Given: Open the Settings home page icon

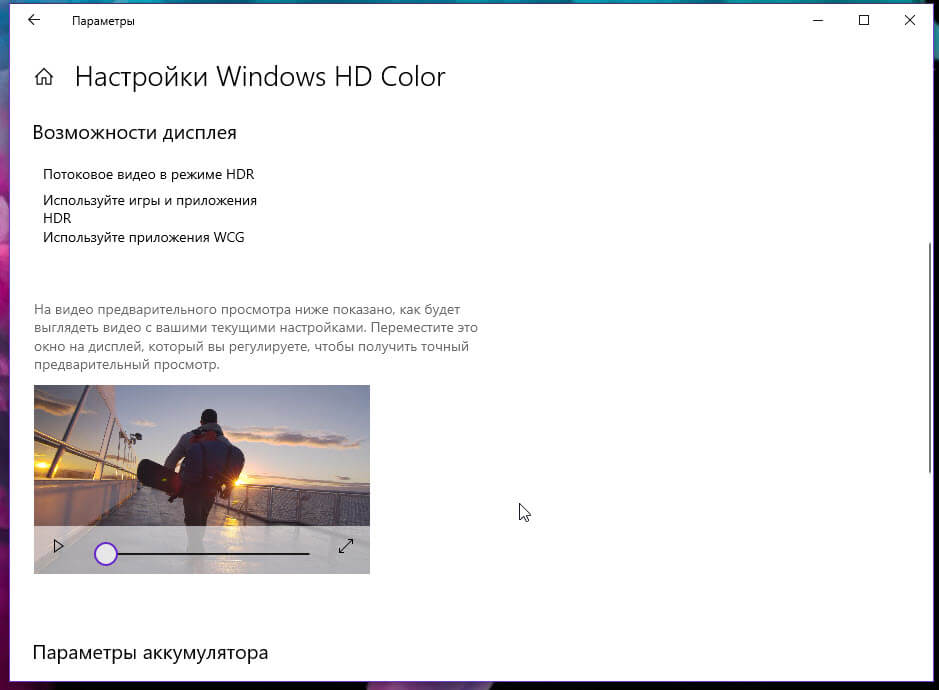Looking at the screenshot, I should tap(44, 77).
